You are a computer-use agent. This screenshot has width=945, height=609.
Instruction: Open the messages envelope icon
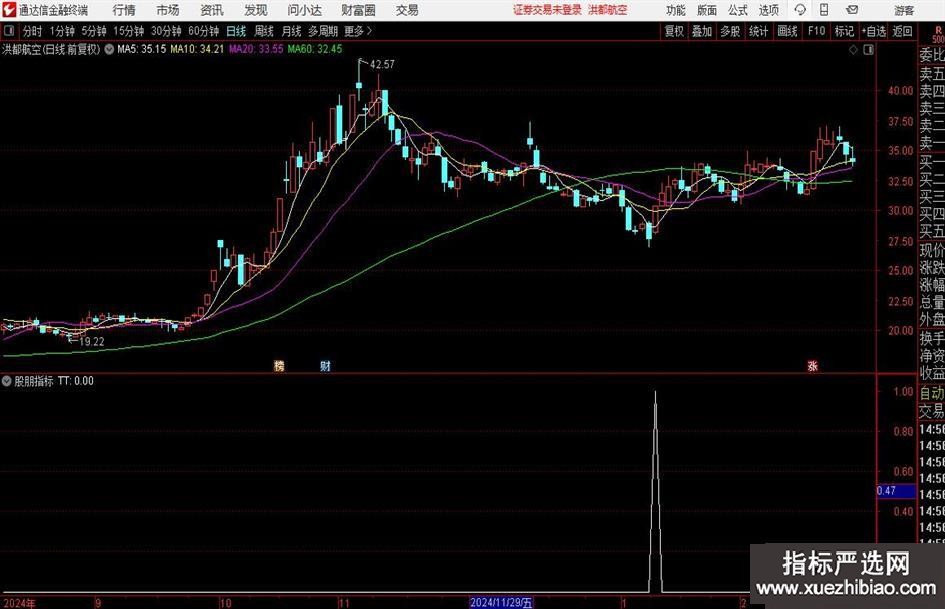pos(852,10)
